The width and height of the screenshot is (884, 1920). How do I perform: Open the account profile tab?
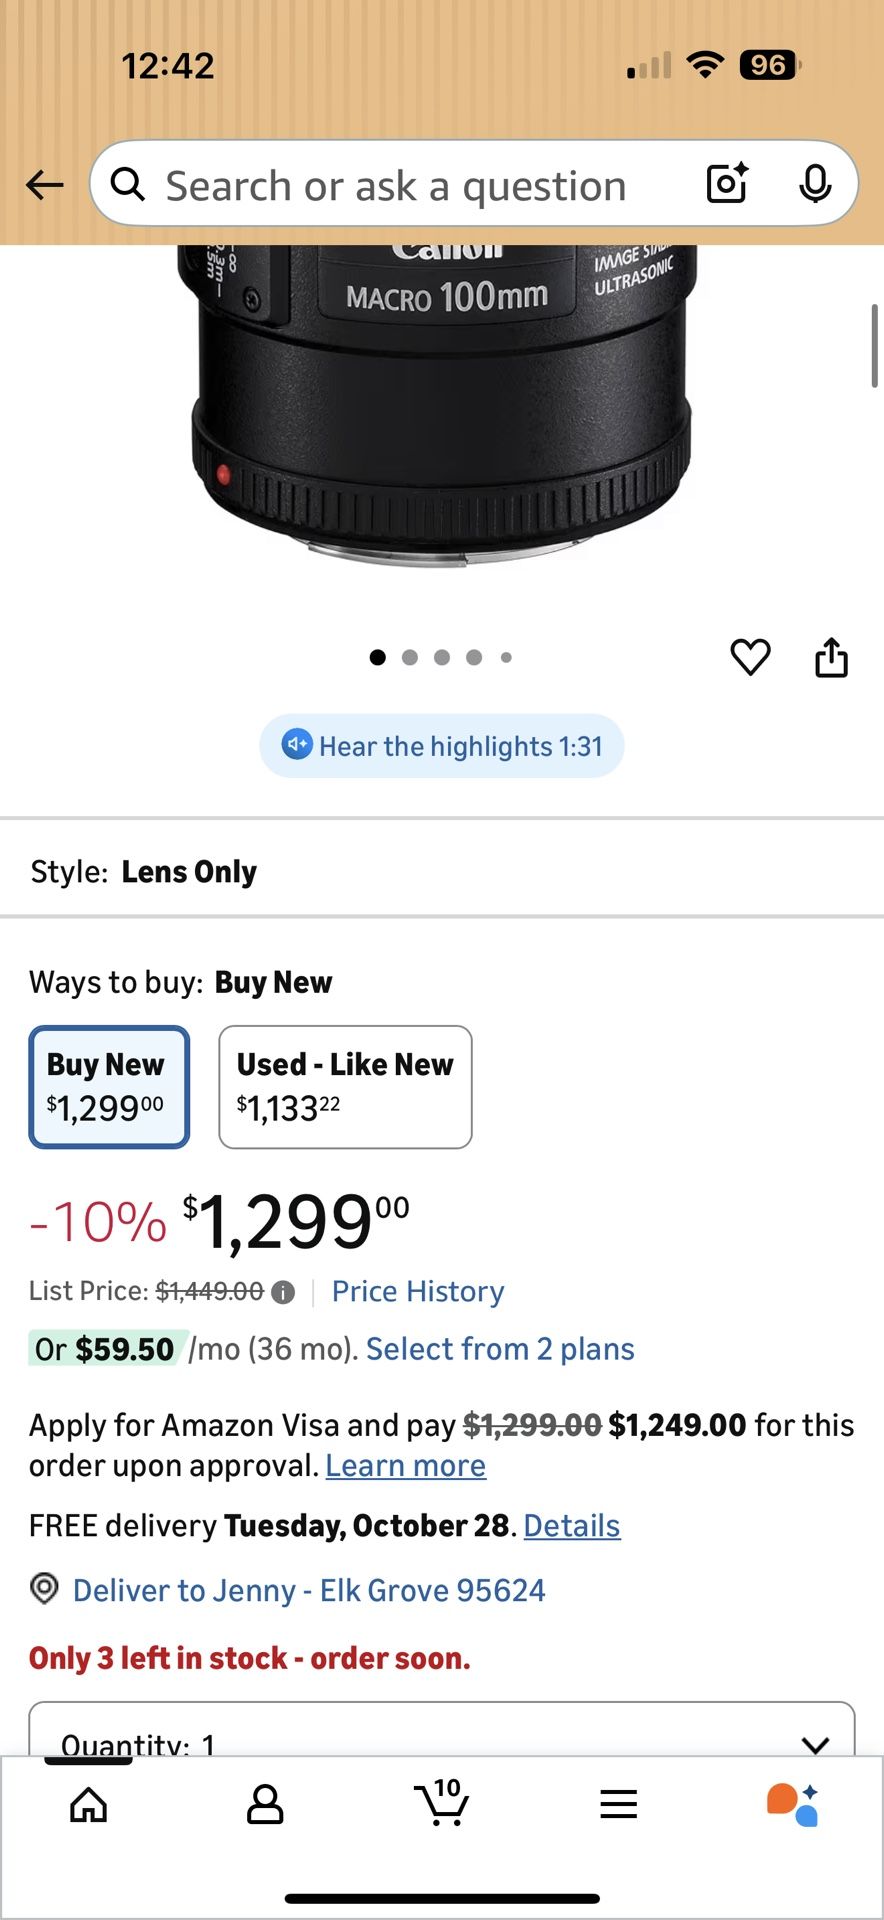pos(265,1805)
